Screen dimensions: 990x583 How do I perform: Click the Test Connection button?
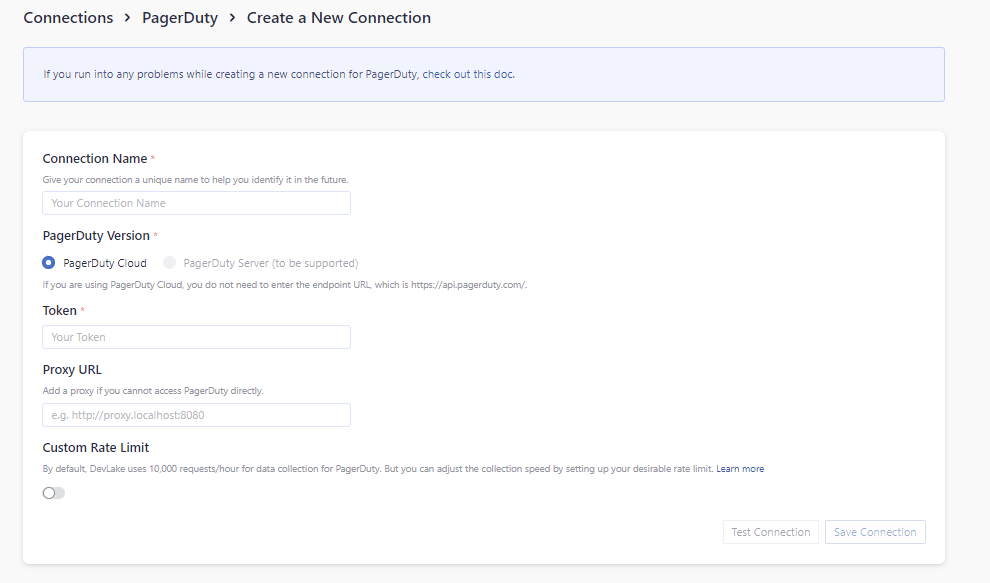(770, 531)
